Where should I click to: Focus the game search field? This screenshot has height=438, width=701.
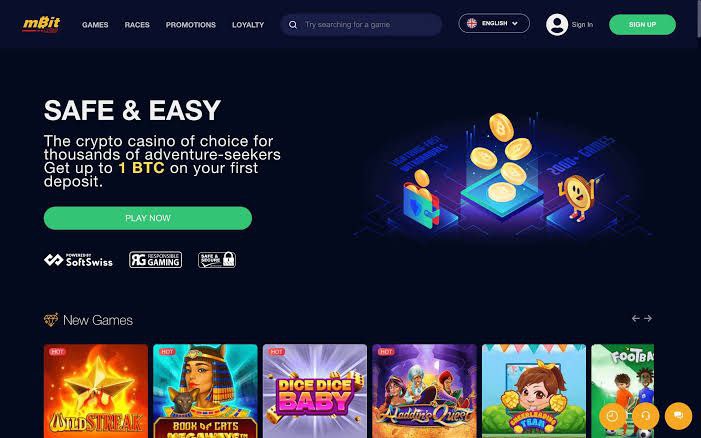point(361,25)
